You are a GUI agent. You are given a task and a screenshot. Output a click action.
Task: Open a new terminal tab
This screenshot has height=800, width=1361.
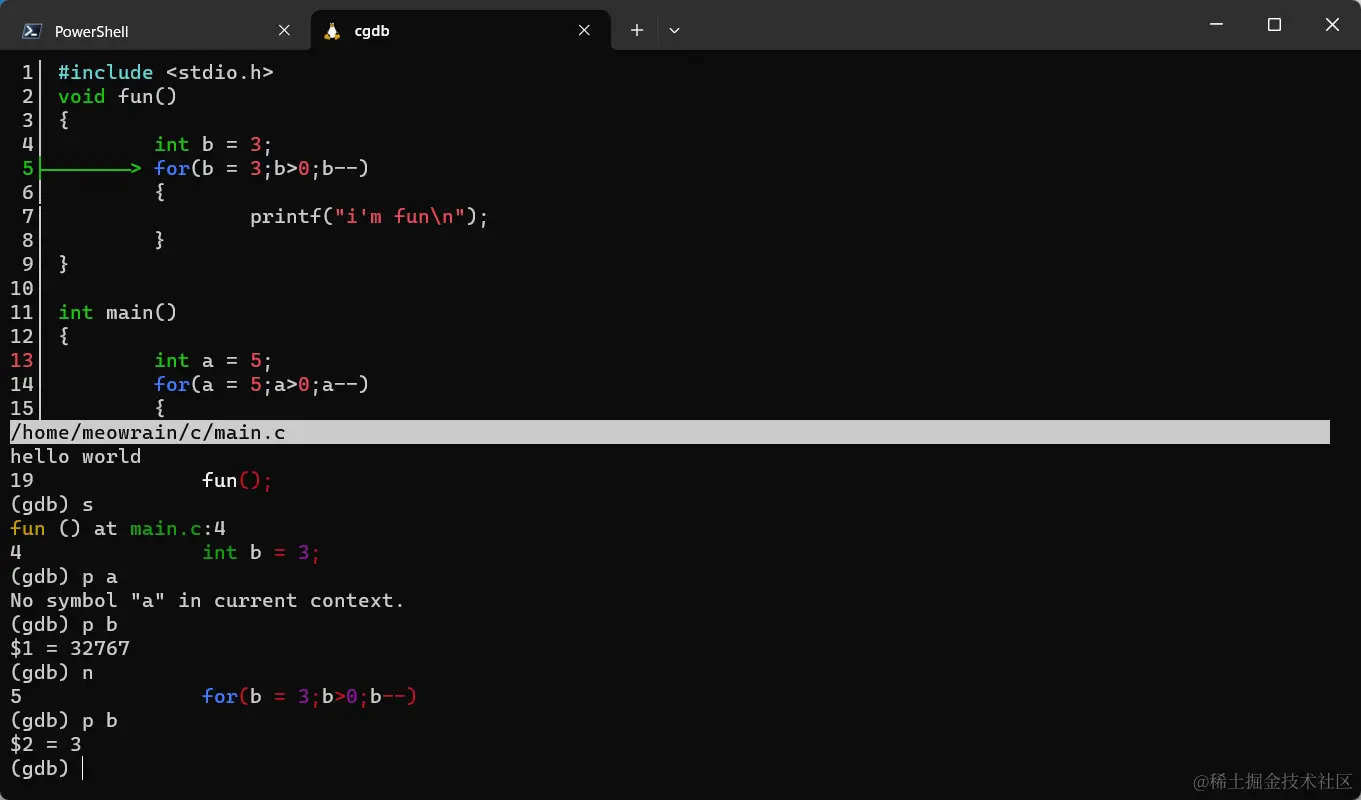pyautogui.click(x=637, y=31)
